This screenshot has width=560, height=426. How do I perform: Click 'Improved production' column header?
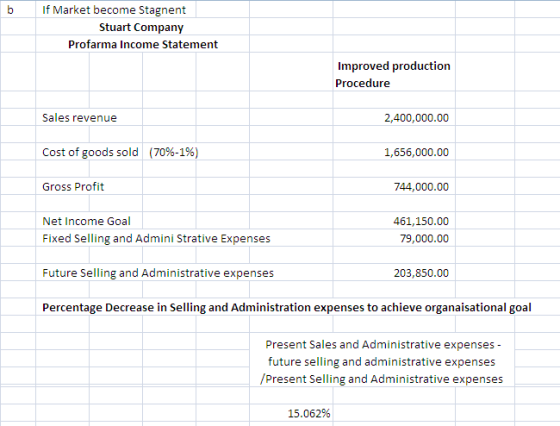[x=394, y=66]
